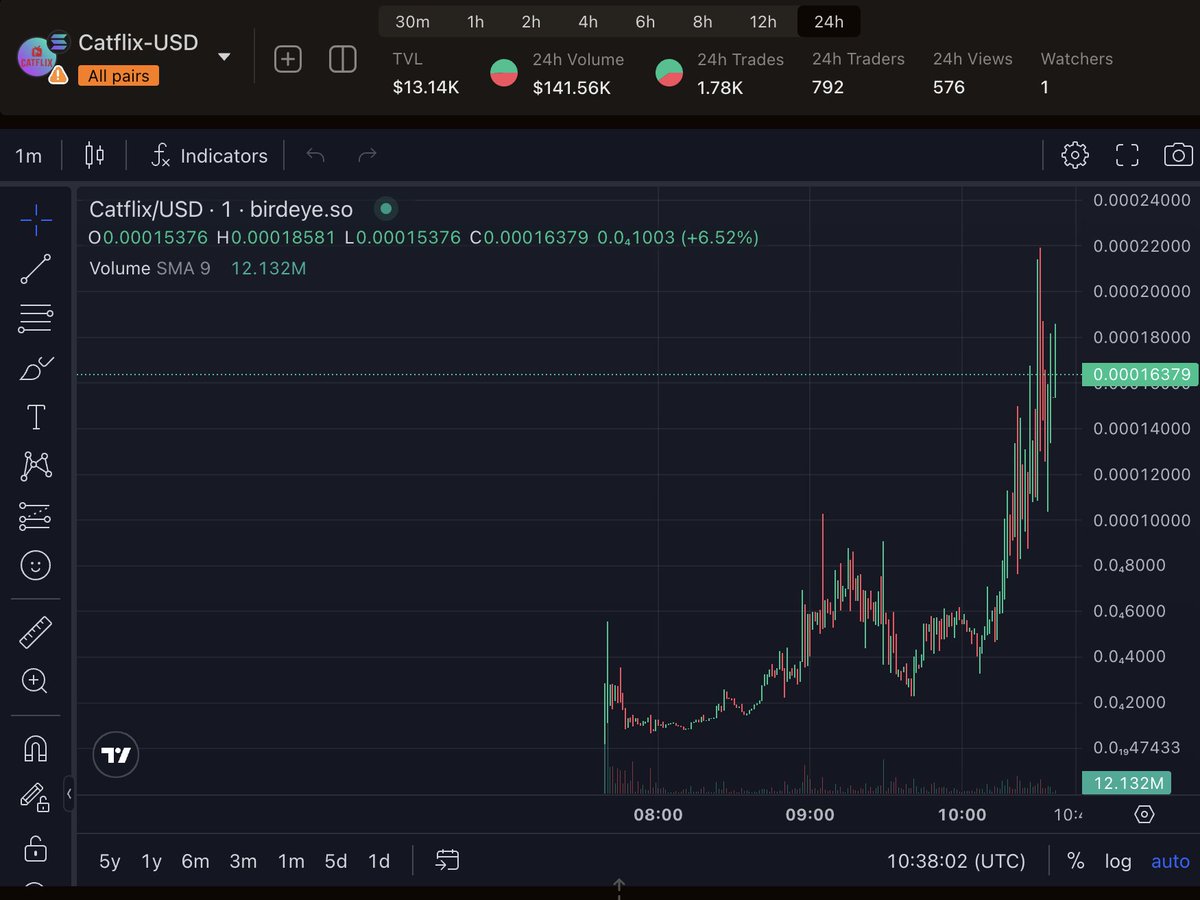The width and height of the screenshot is (1200, 900).
Task: Open chart settings gear
Action: click(1075, 155)
